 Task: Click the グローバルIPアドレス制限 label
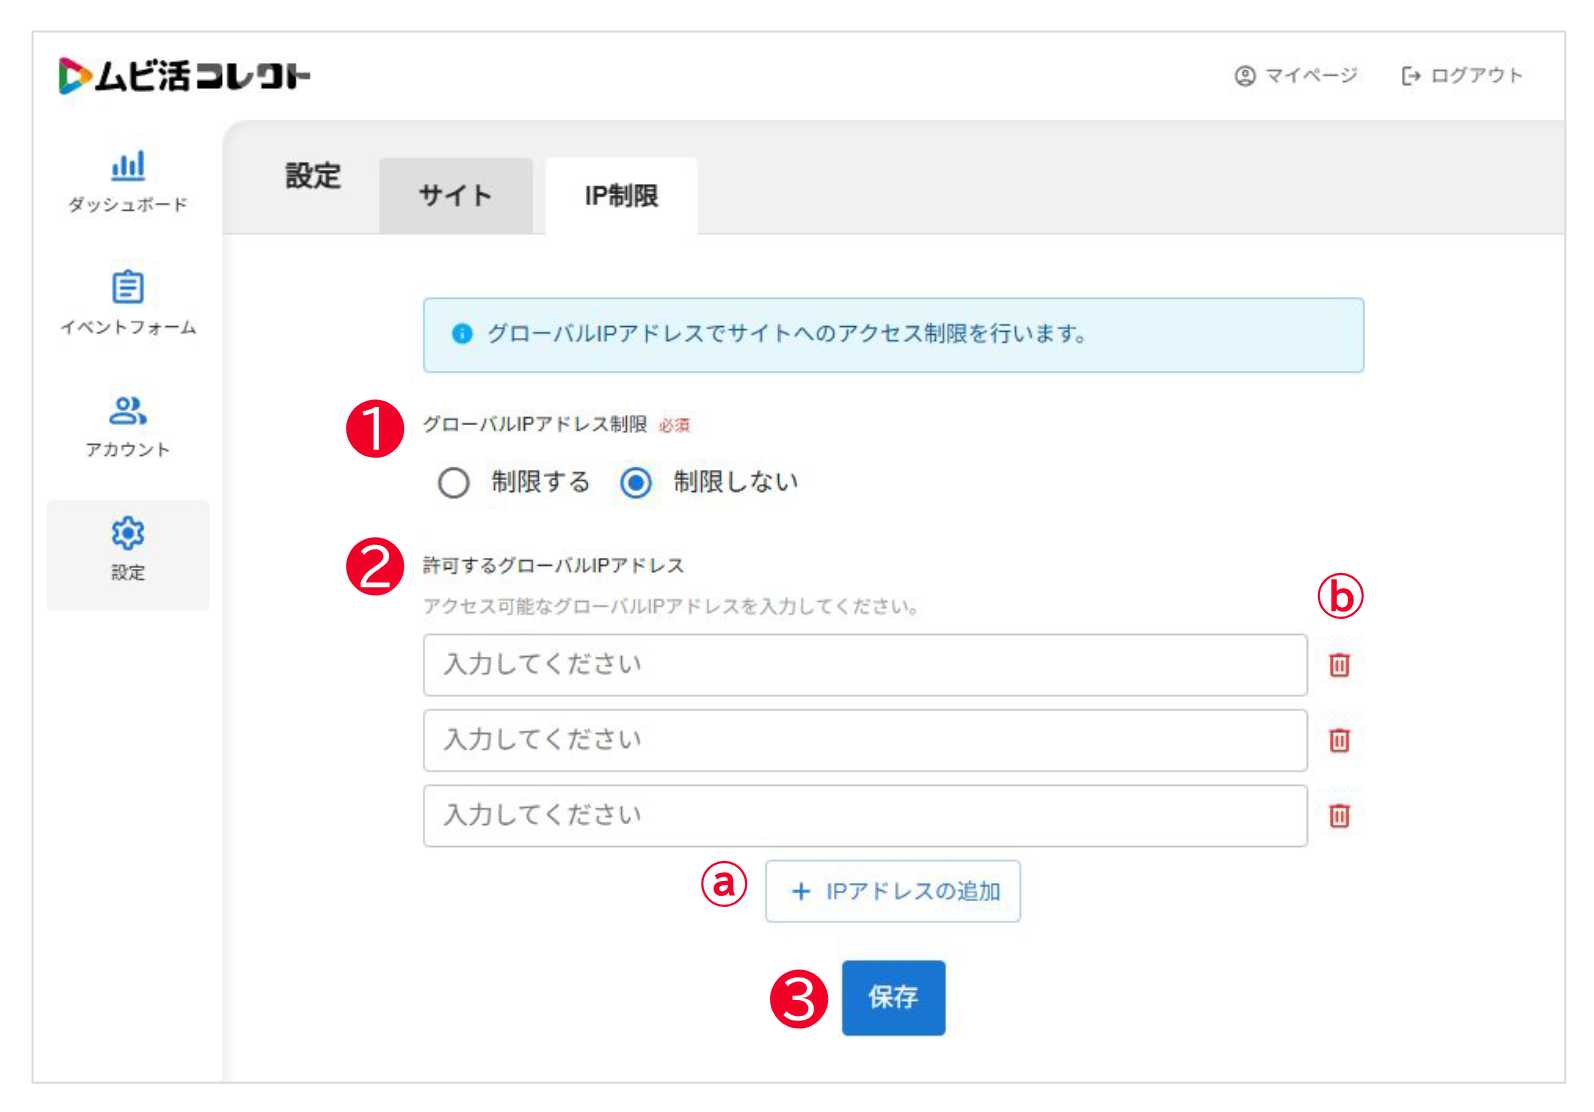(535, 425)
